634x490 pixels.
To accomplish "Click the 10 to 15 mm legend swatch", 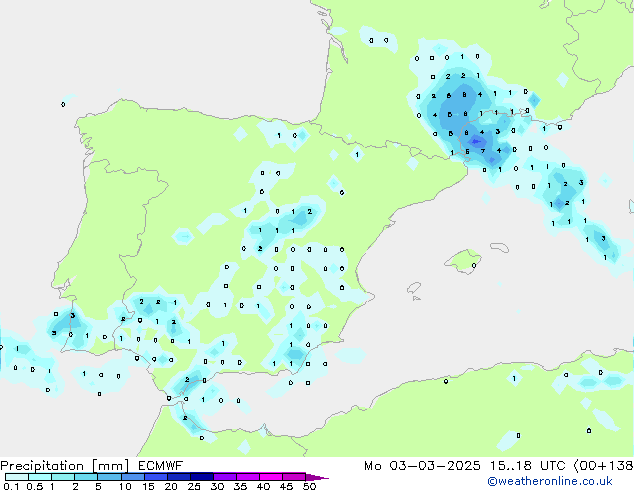I will click(x=132, y=477).
